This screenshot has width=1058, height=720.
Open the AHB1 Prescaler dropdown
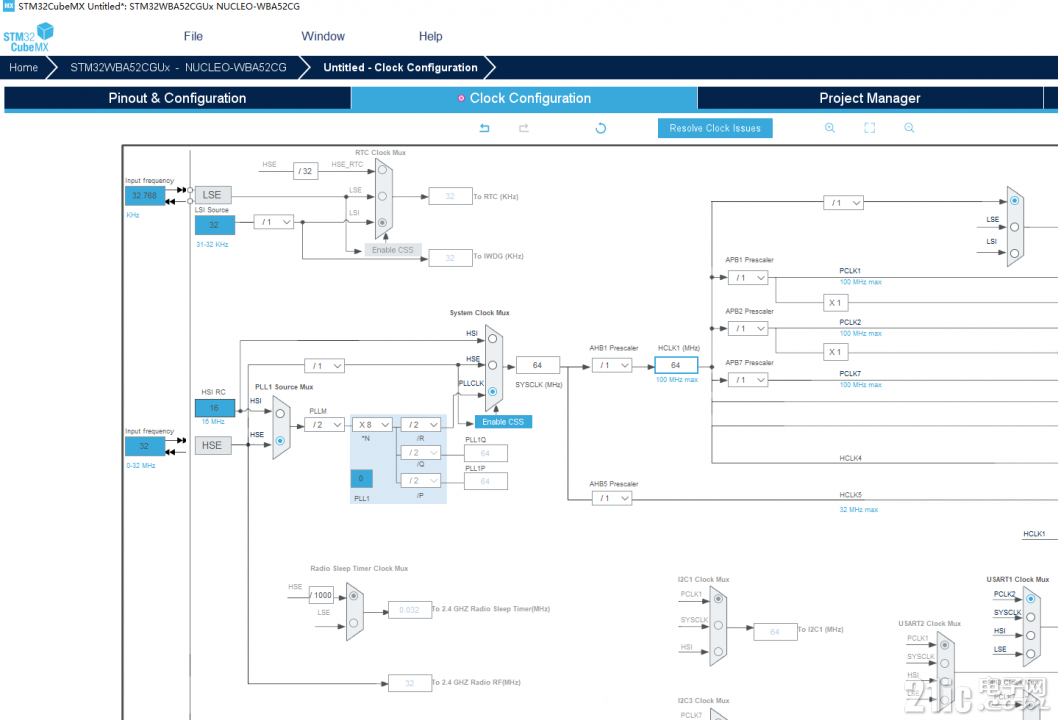tap(612, 365)
